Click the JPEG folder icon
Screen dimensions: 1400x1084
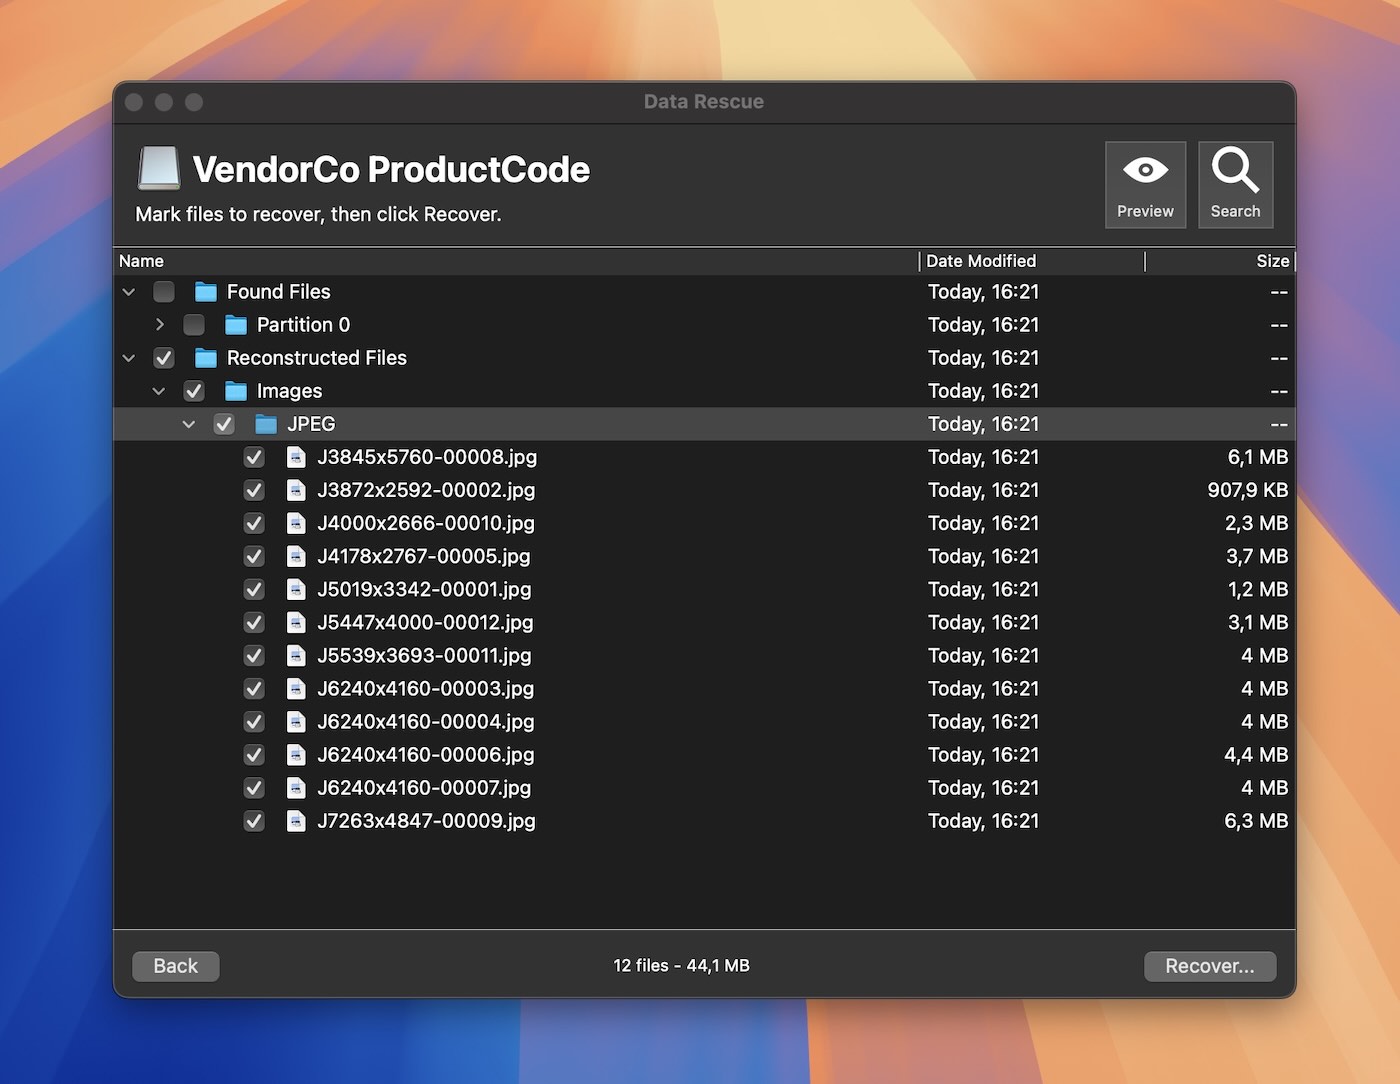click(266, 424)
